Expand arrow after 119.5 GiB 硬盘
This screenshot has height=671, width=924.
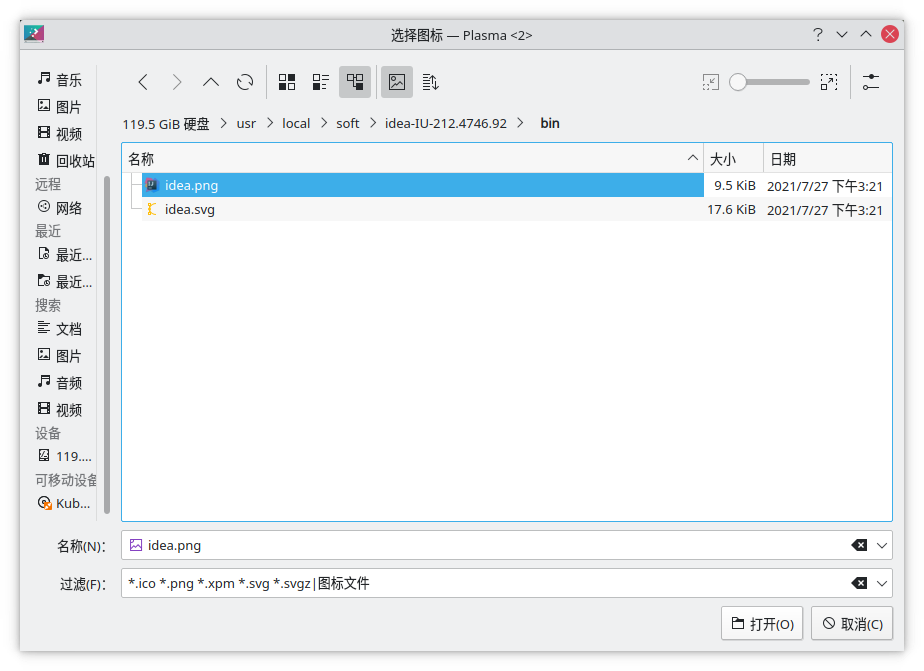click(224, 123)
